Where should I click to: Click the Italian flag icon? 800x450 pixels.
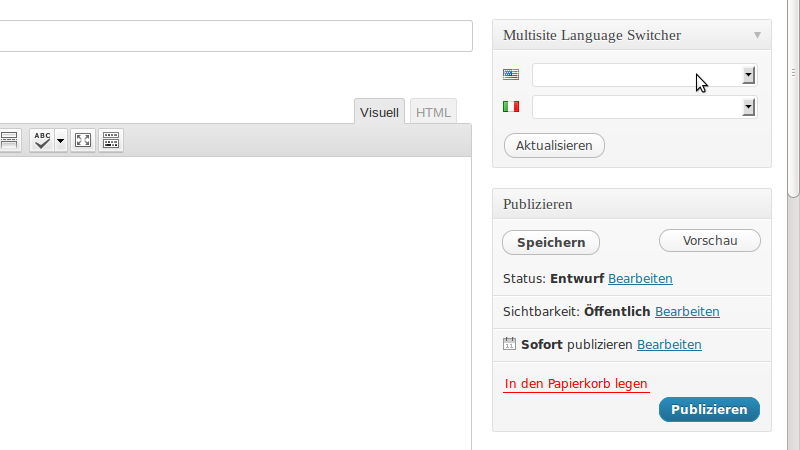pyautogui.click(x=511, y=107)
